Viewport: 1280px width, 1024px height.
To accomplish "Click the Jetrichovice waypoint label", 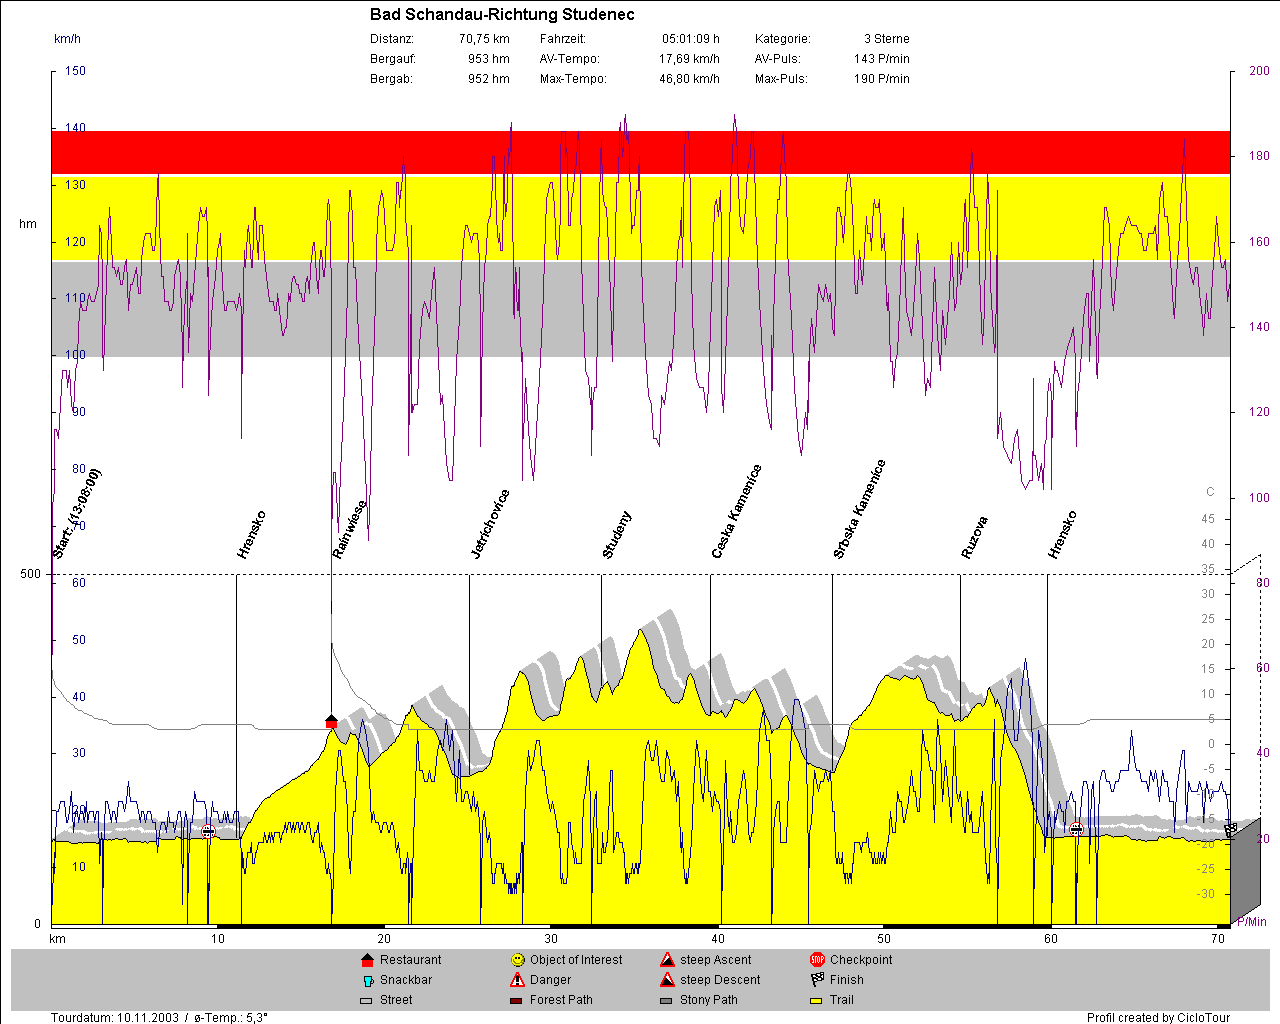I will tap(490, 524).
